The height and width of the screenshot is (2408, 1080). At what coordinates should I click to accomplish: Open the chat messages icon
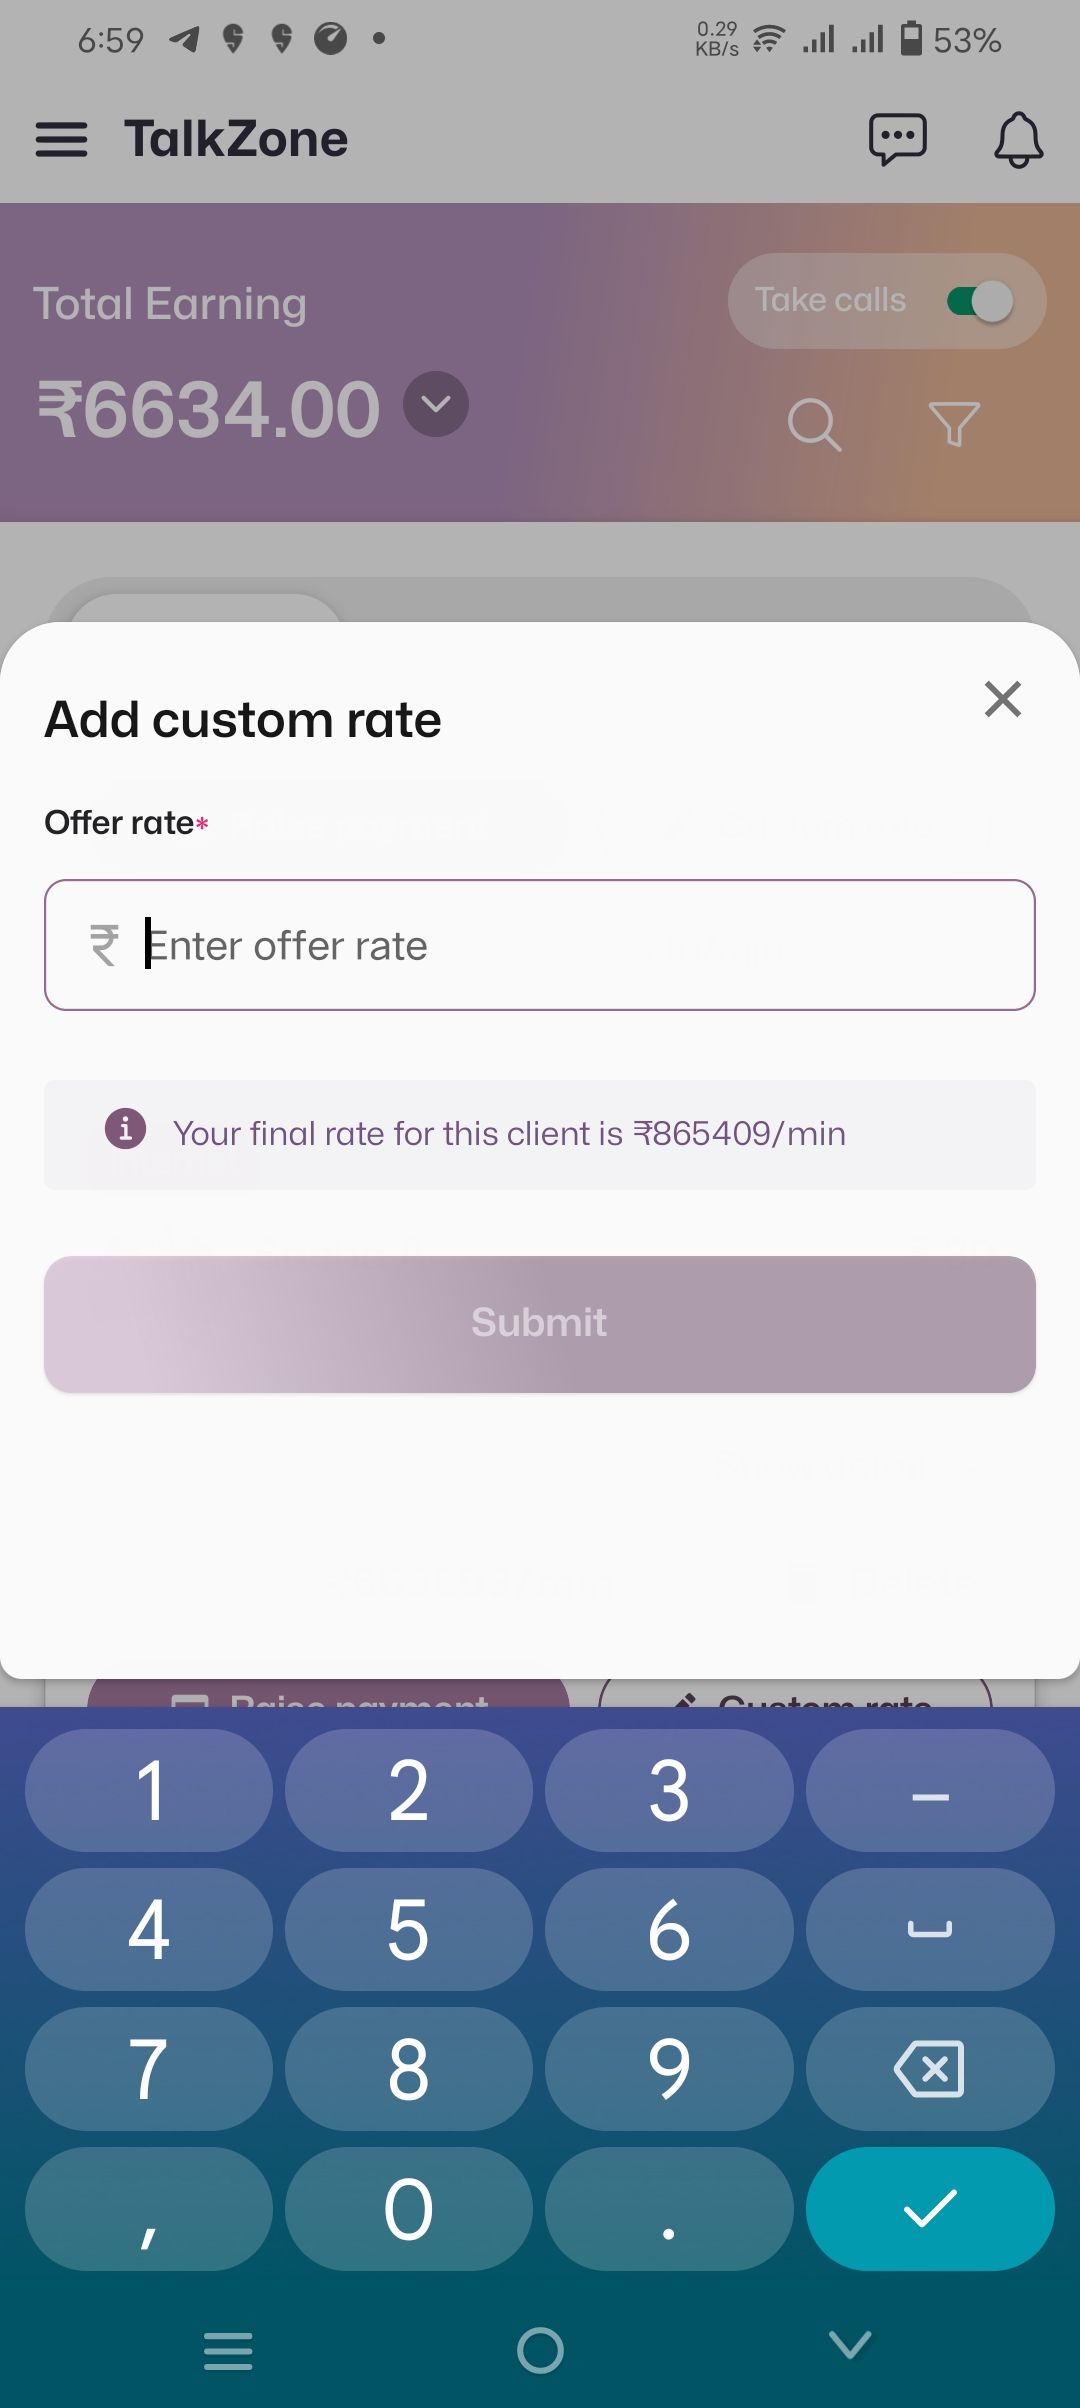898,139
